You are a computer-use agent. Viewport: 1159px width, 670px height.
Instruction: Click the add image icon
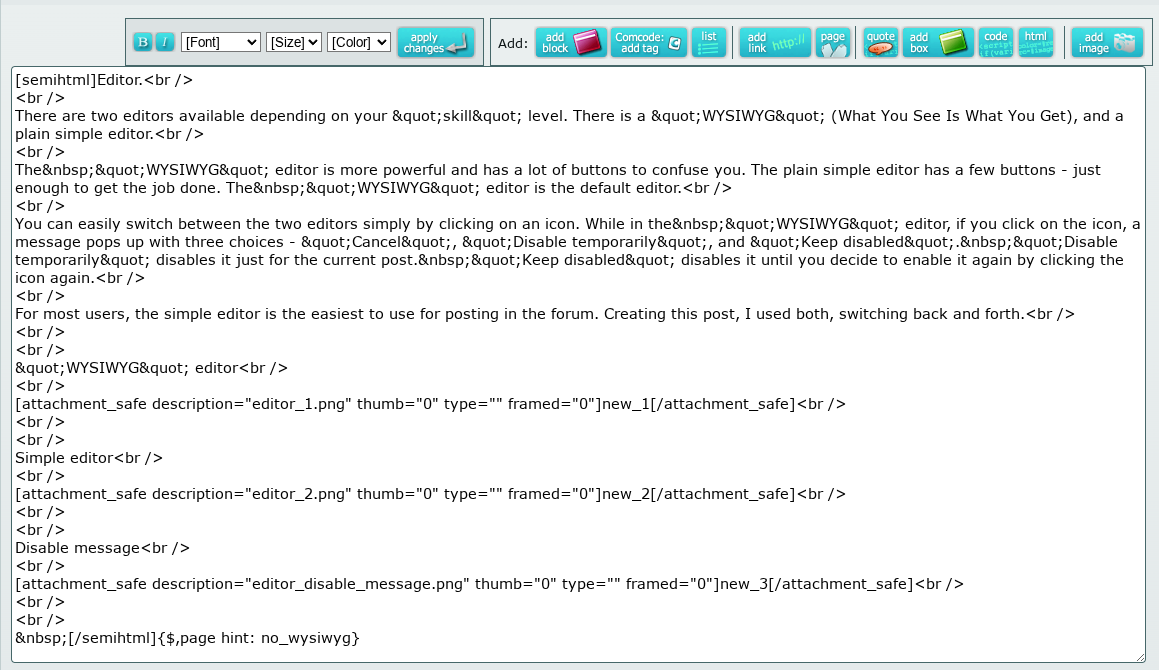pyautogui.click(x=1107, y=42)
